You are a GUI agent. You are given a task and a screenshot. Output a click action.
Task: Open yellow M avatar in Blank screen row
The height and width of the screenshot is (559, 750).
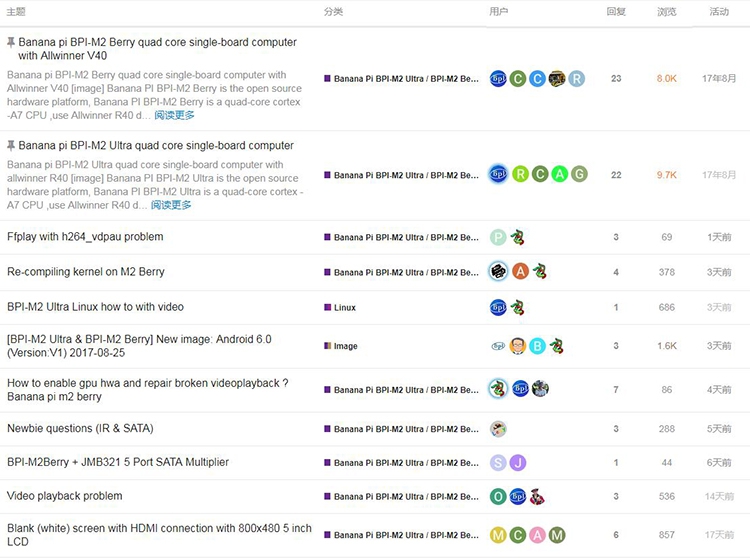tap(498, 535)
